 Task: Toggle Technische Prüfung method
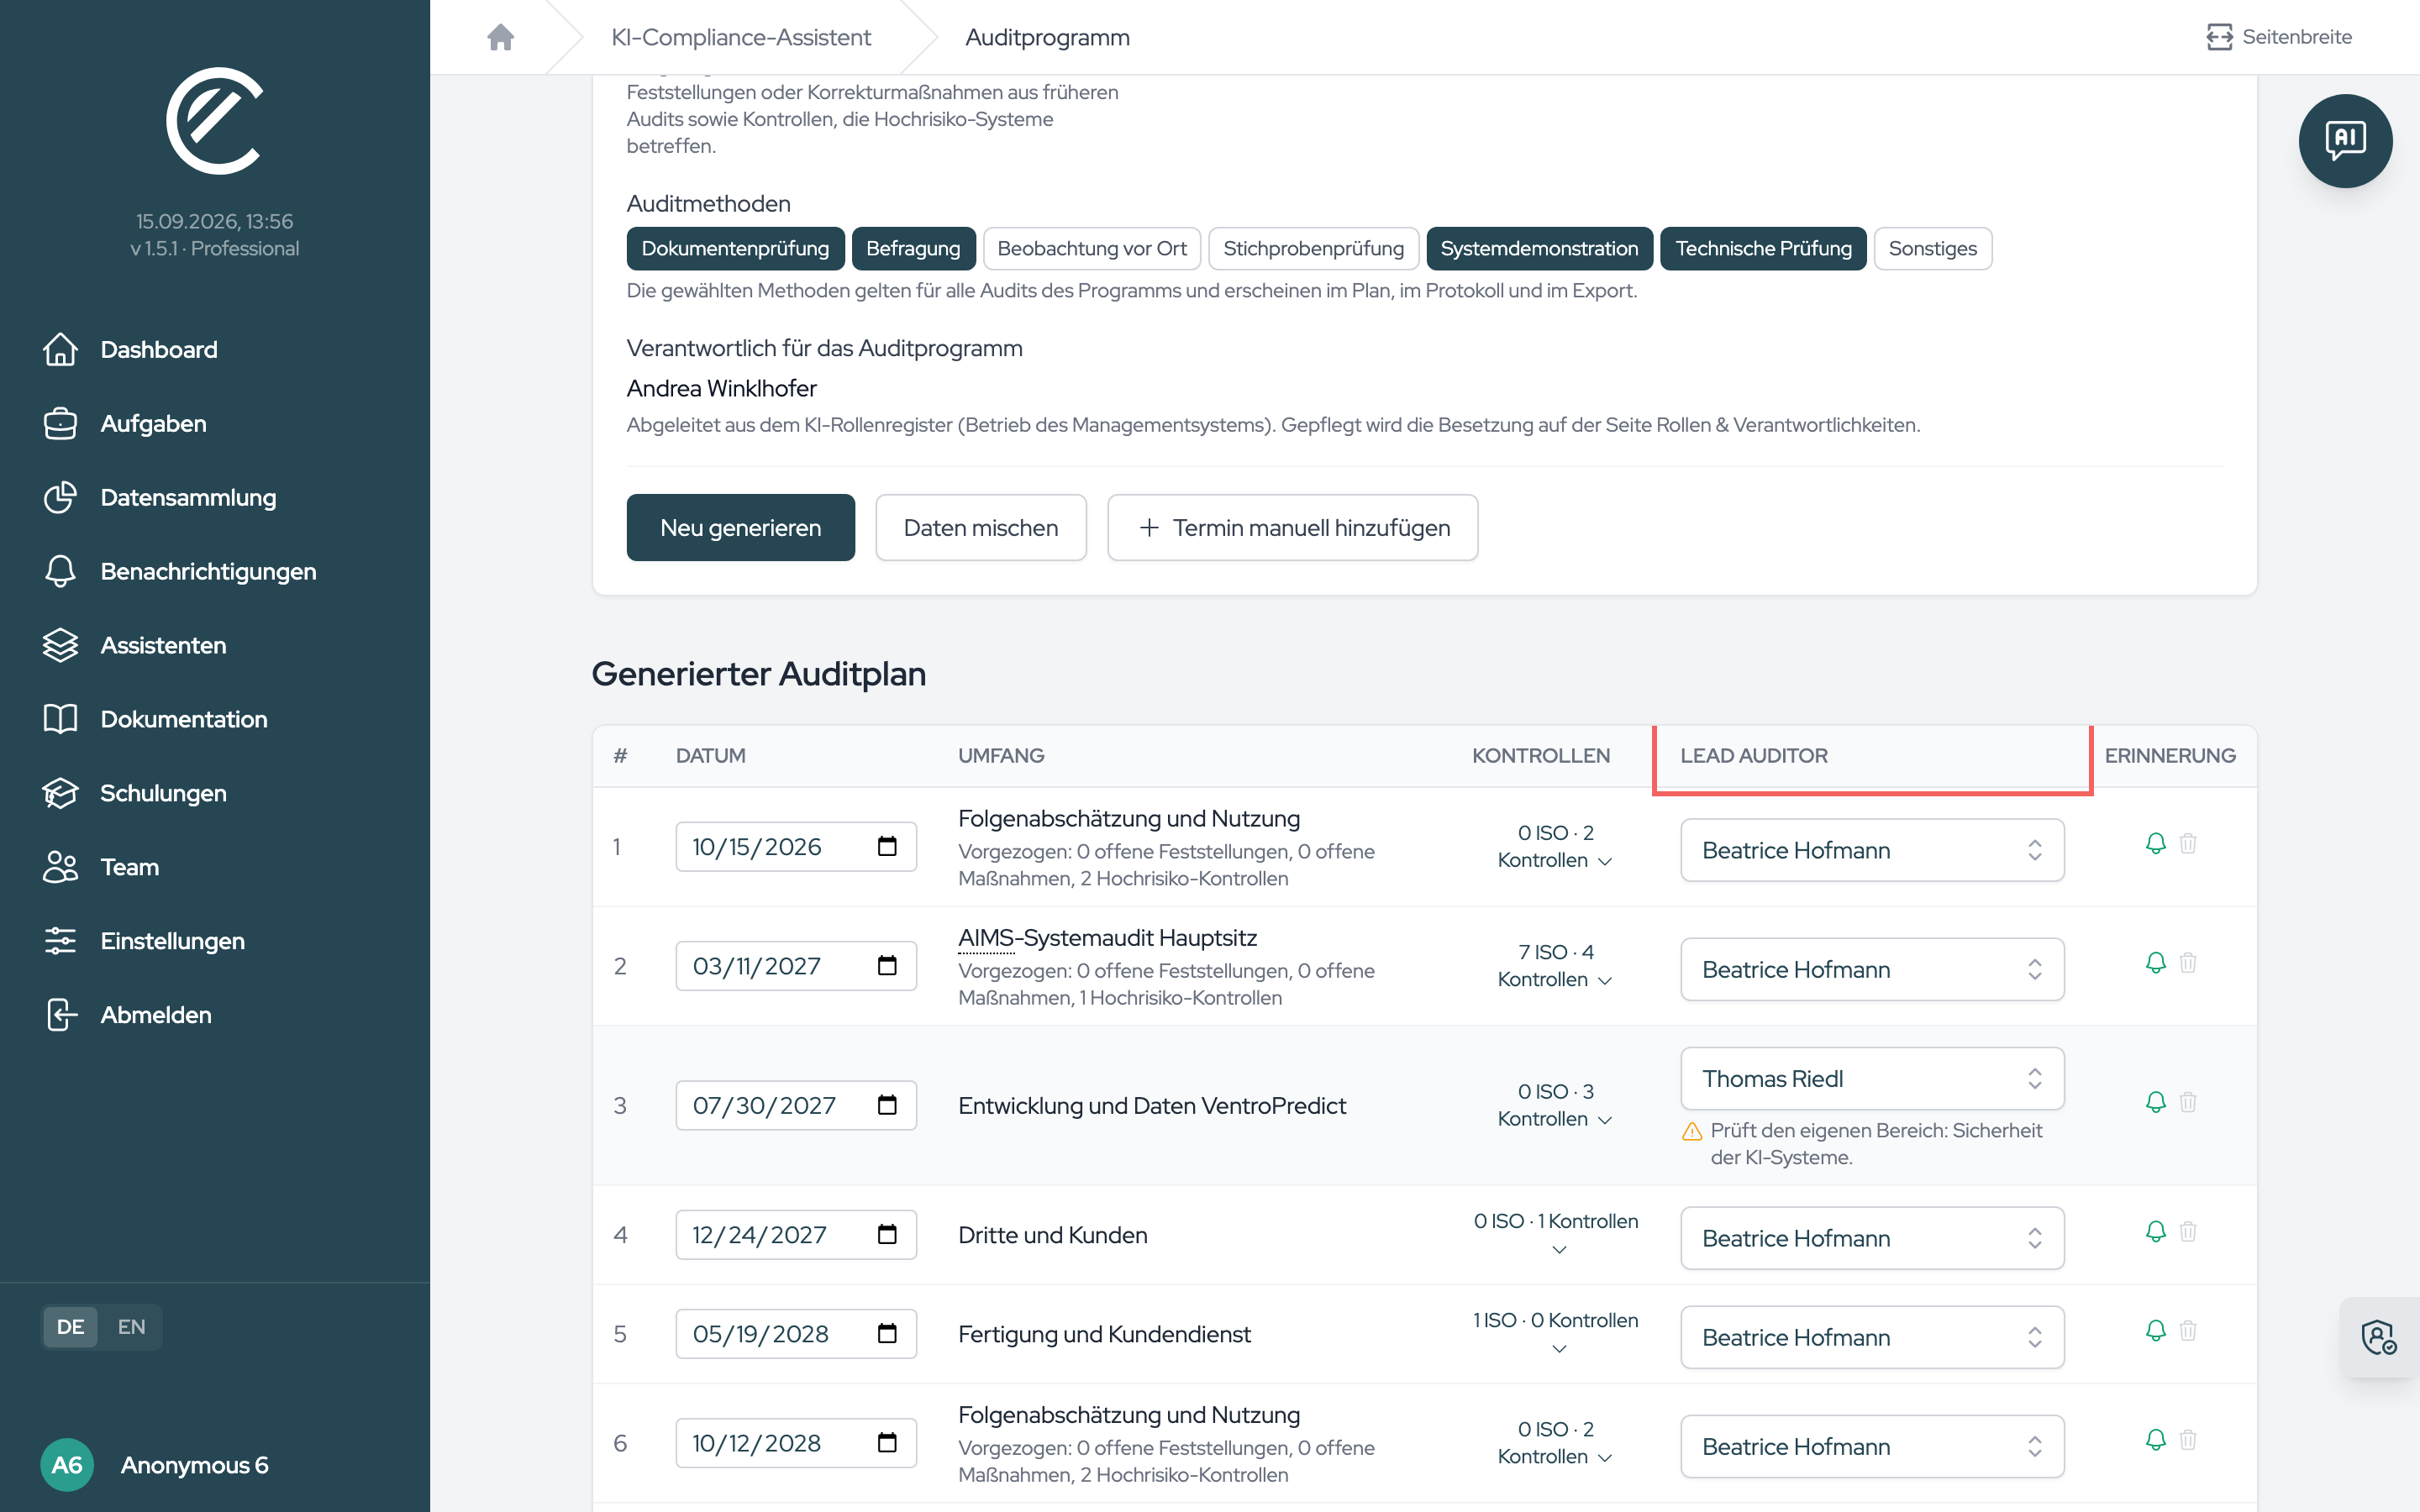point(1763,248)
